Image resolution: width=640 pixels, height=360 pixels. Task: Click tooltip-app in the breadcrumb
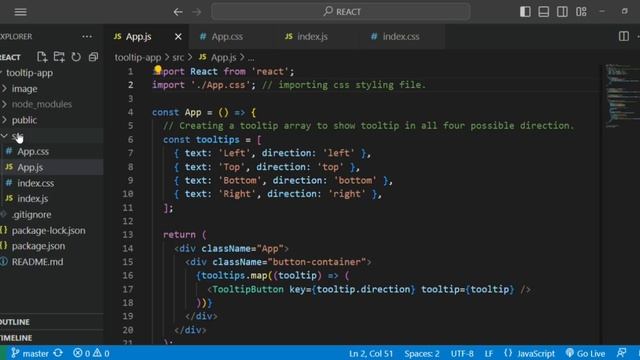[x=138, y=58]
